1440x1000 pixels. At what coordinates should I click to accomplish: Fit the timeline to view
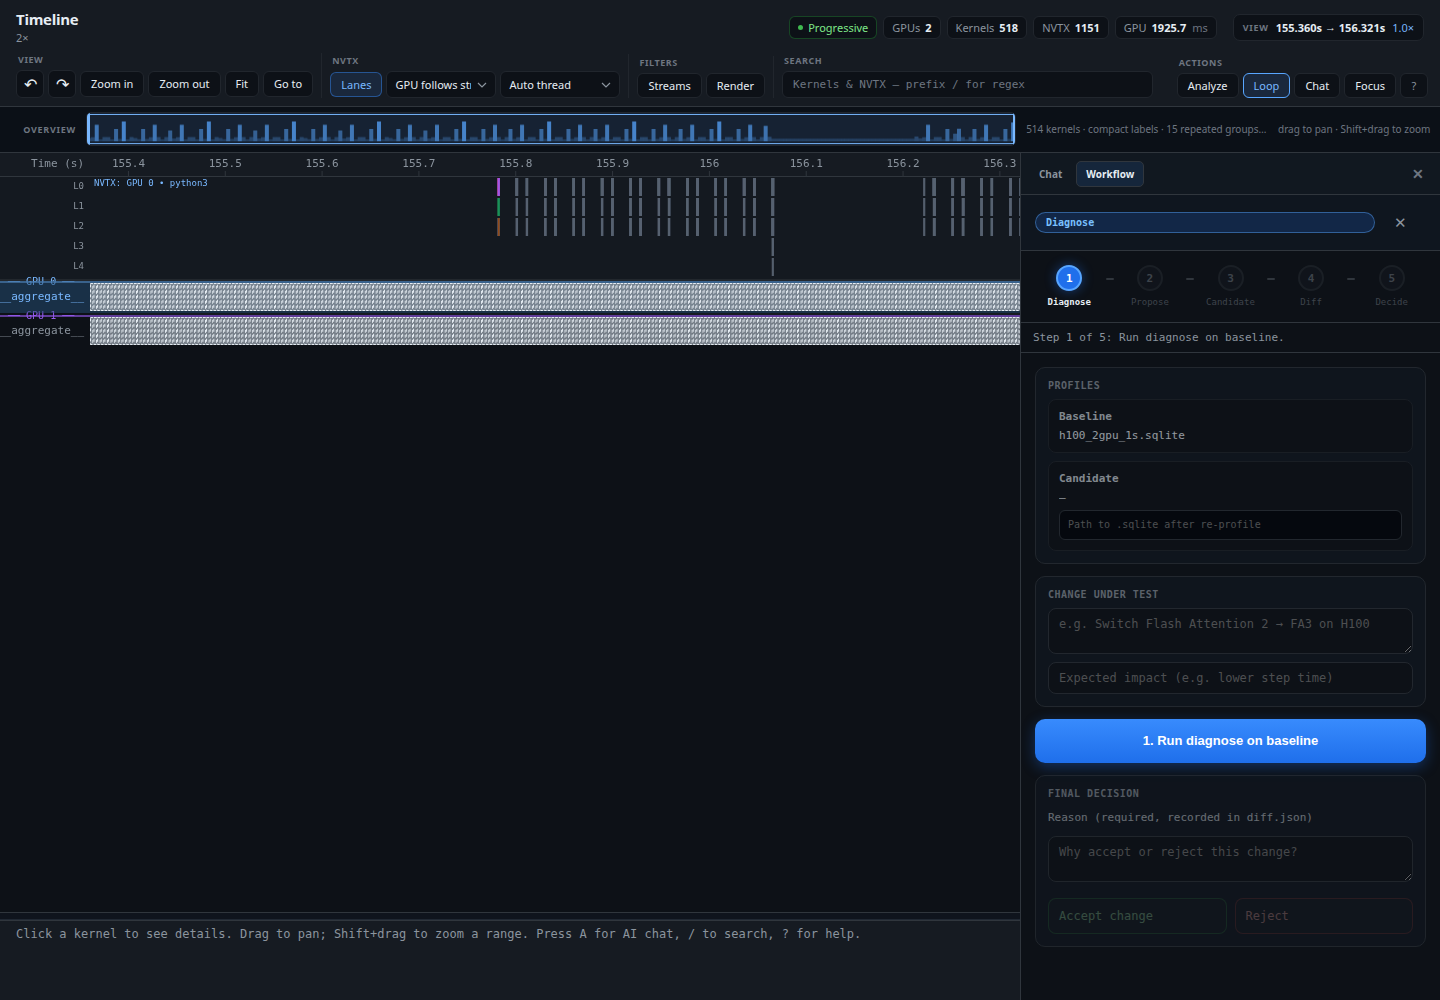coord(241,84)
